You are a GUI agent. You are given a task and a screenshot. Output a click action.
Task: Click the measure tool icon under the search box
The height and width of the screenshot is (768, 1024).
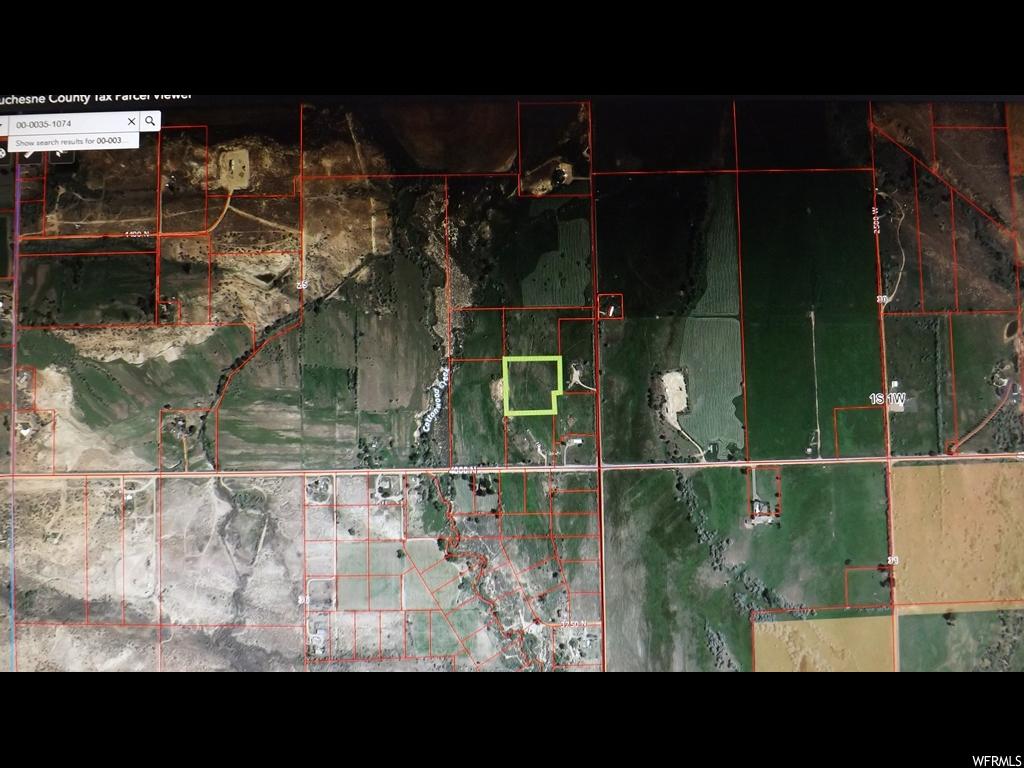[x=29, y=155]
